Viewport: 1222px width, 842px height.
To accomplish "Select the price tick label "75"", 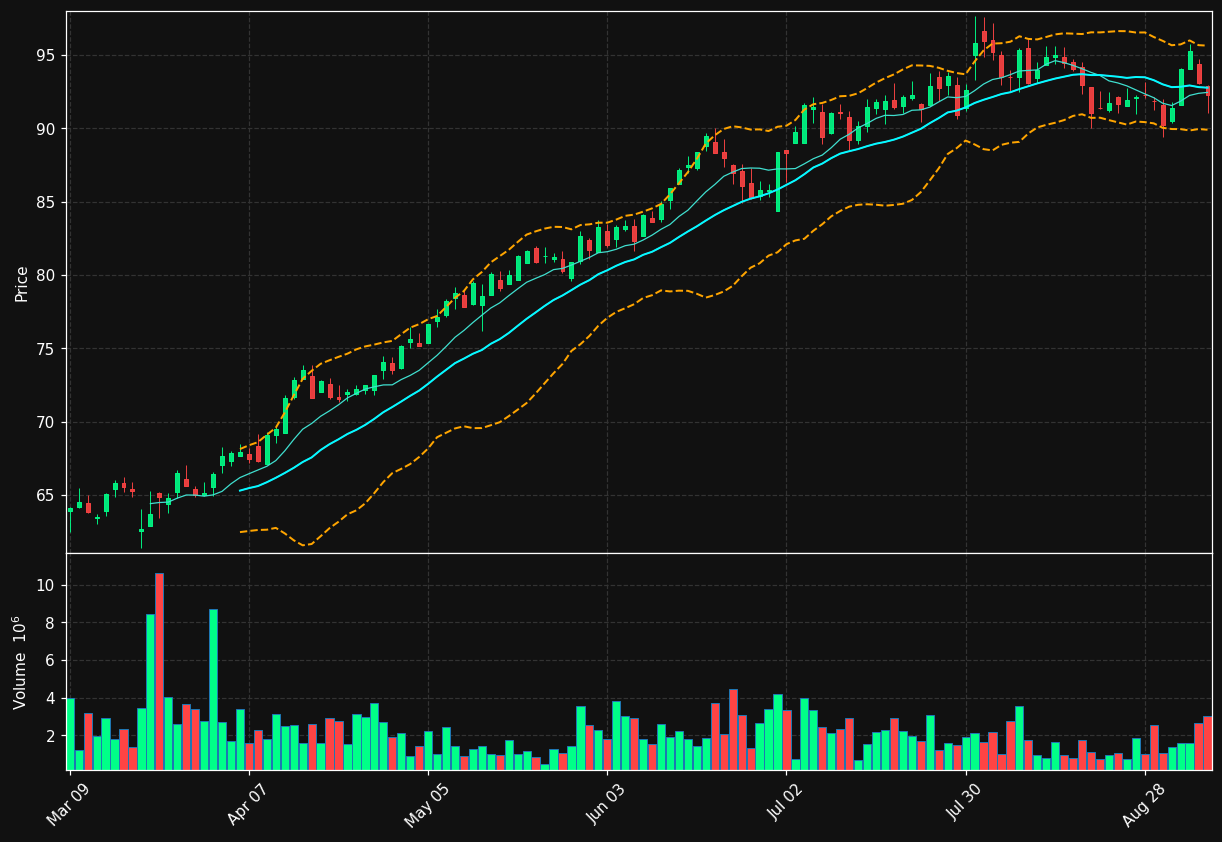I will (x=48, y=349).
